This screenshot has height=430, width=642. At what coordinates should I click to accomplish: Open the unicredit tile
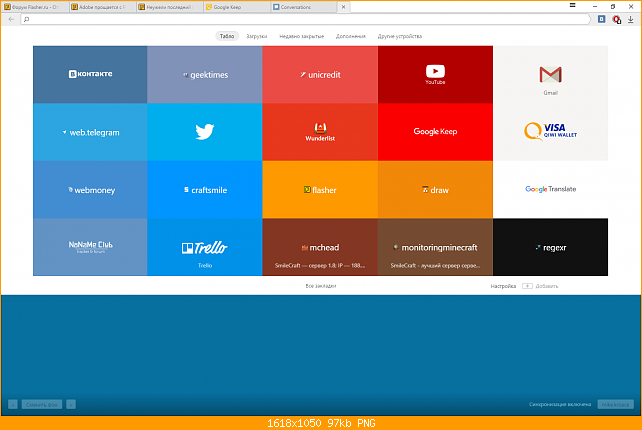coord(320,75)
